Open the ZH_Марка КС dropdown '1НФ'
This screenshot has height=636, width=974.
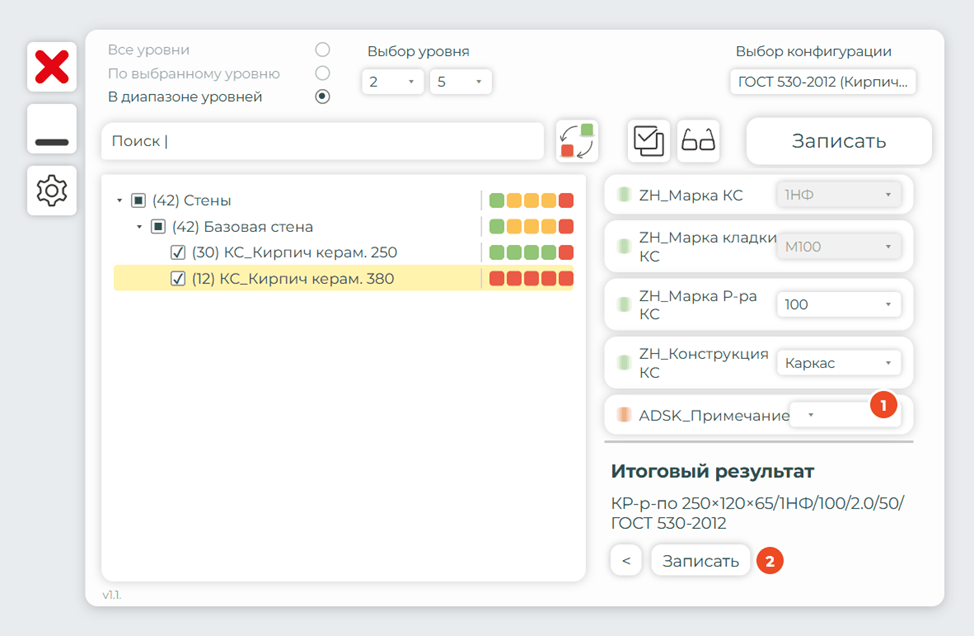[839, 195]
